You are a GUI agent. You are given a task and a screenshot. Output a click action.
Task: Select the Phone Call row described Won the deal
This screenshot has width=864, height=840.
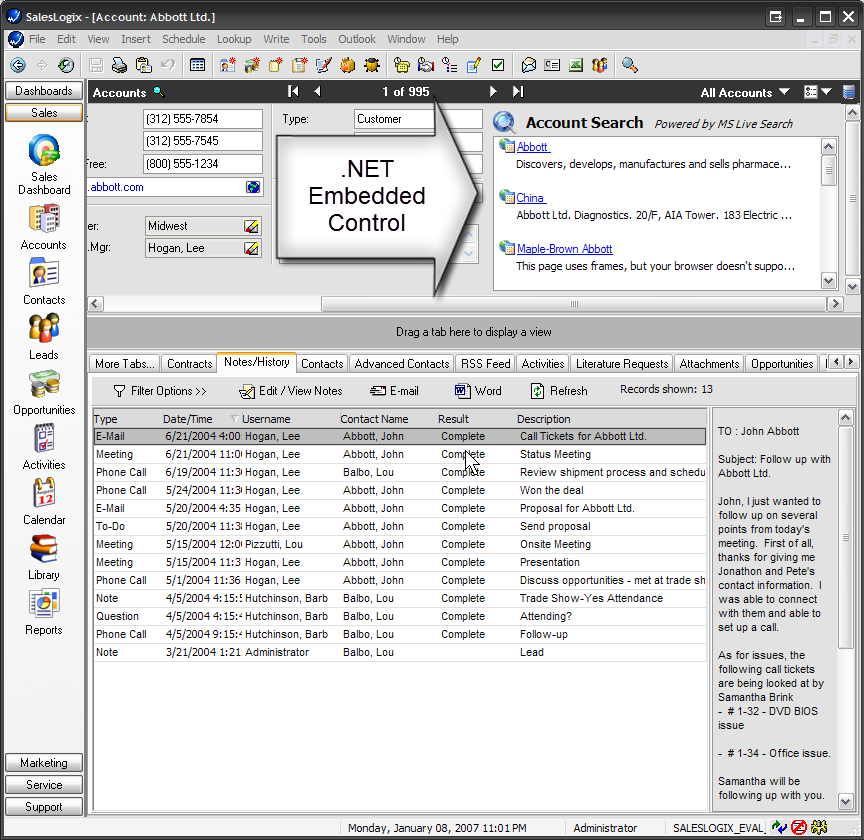(x=399, y=491)
